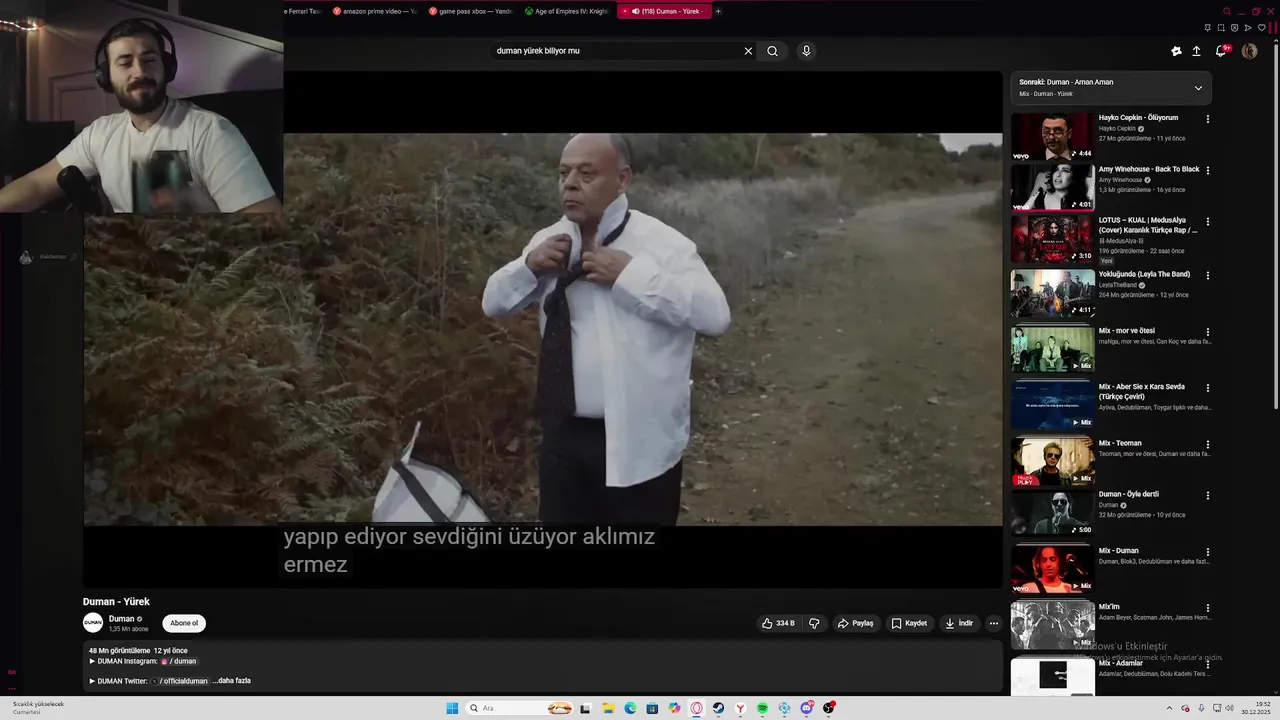Screen dimensions: 1280x720
Task: Open Spotify from the taskbar
Action: pos(762,708)
